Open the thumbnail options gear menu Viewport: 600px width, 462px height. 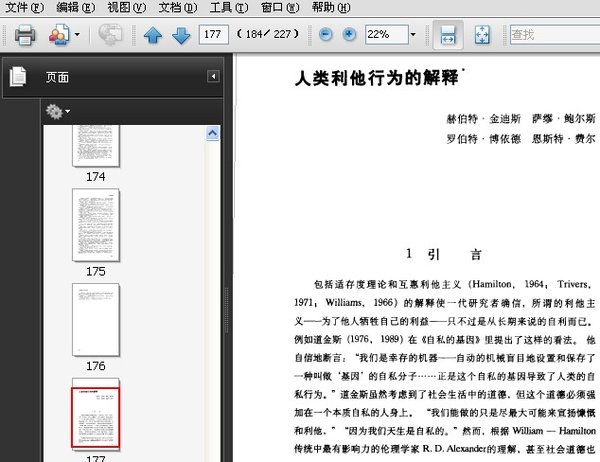pos(57,111)
